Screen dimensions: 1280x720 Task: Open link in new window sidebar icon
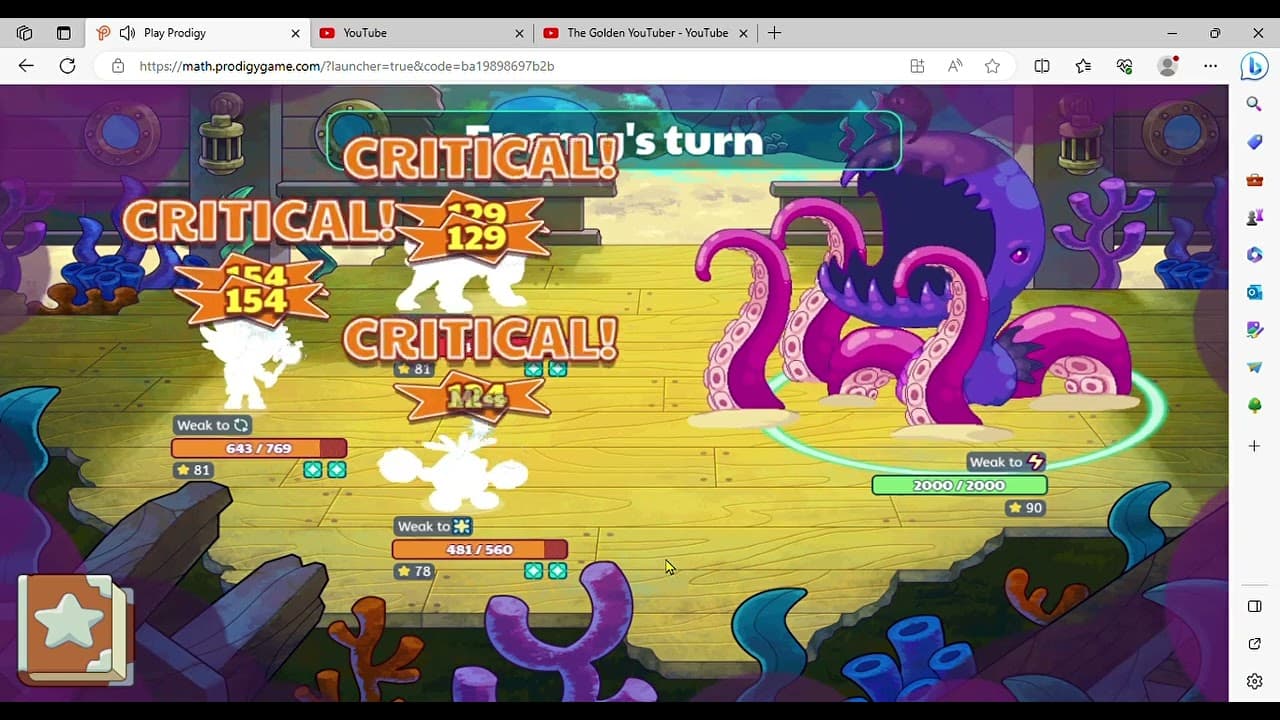coord(1254,644)
